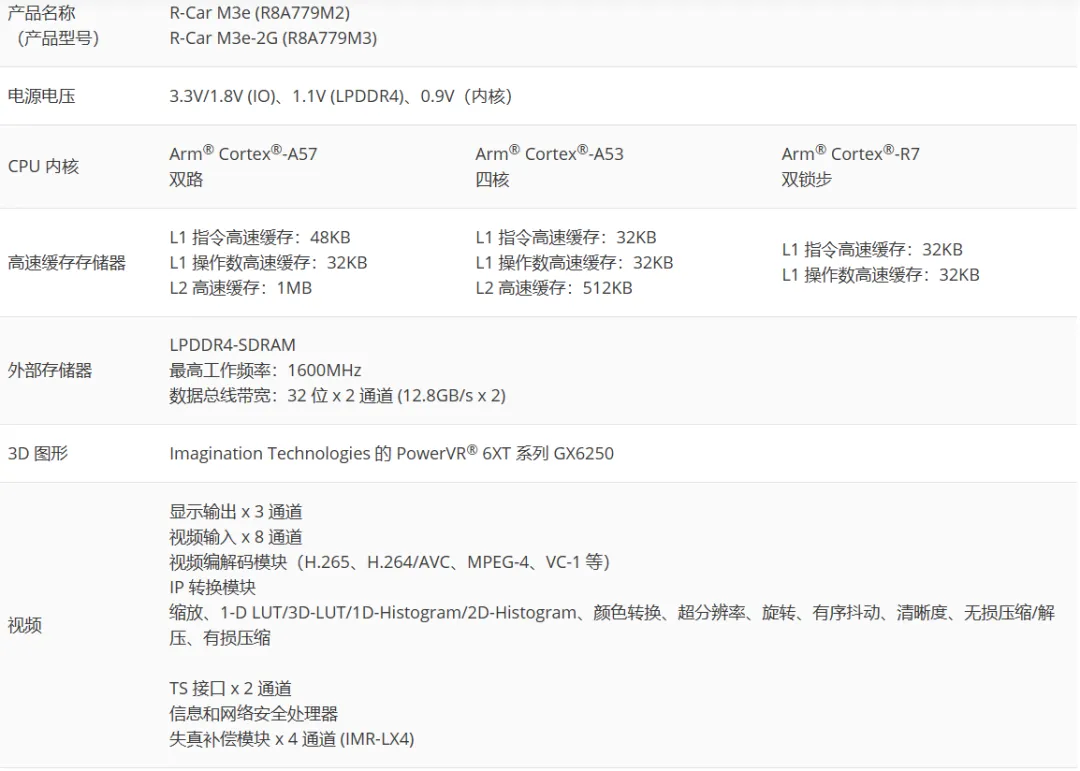The image size is (1080, 771).
Task: Click the Arm Cortex-A57 cell
Action: pos(243,154)
